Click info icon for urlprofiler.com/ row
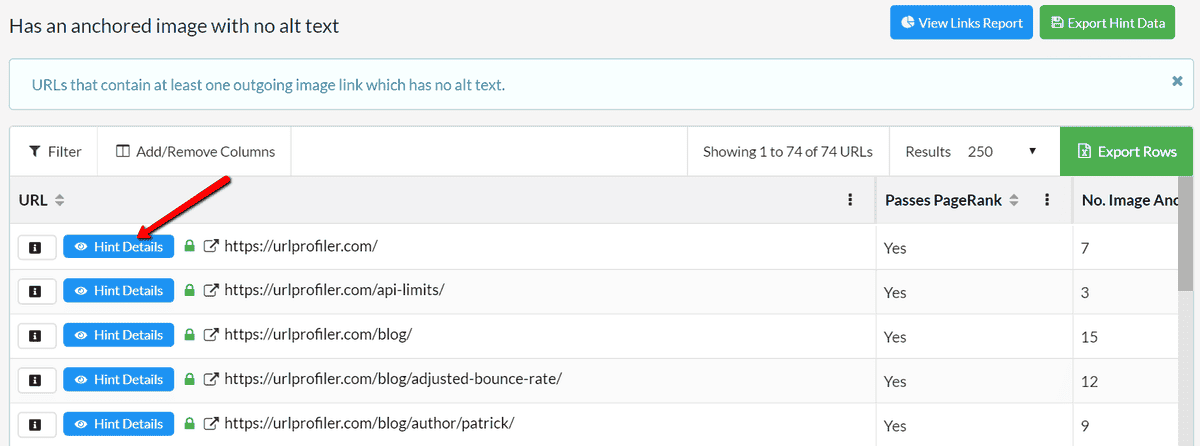This screenshot has height=446, width=1200. pos(36,247)
